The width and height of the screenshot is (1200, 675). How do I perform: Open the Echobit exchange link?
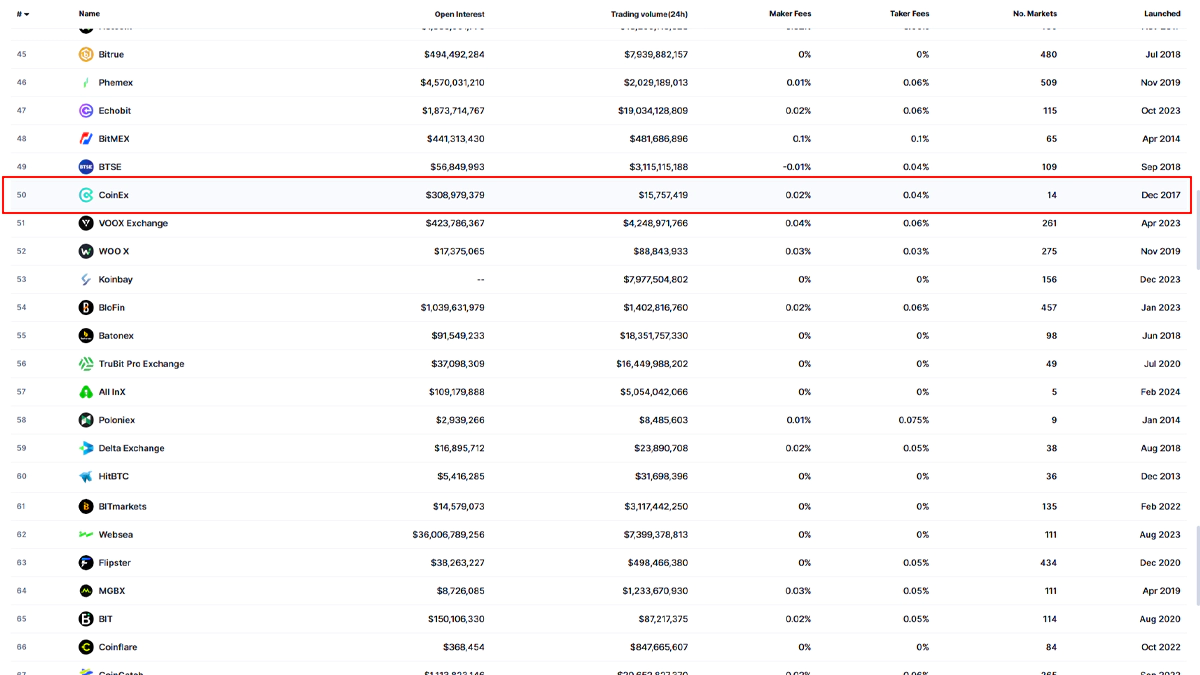114,111
